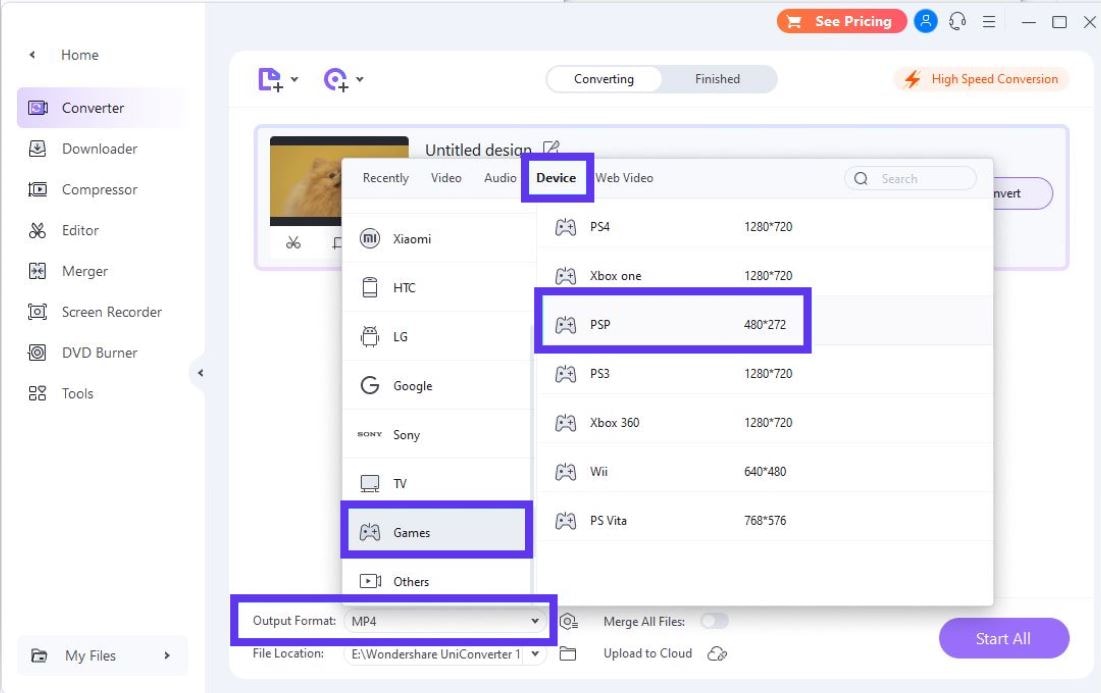Expand the add disc dropdown arrow
The image size is (1101, 693).
(x=360, y=79)
